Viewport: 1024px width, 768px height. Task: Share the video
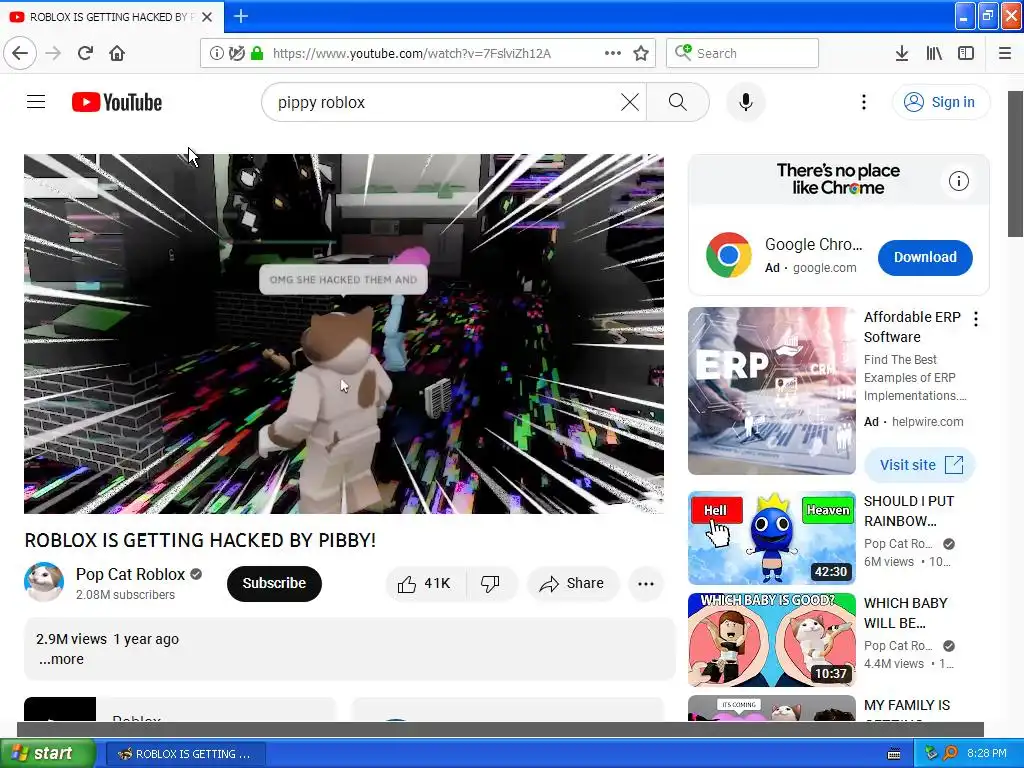tap(572, 583)
